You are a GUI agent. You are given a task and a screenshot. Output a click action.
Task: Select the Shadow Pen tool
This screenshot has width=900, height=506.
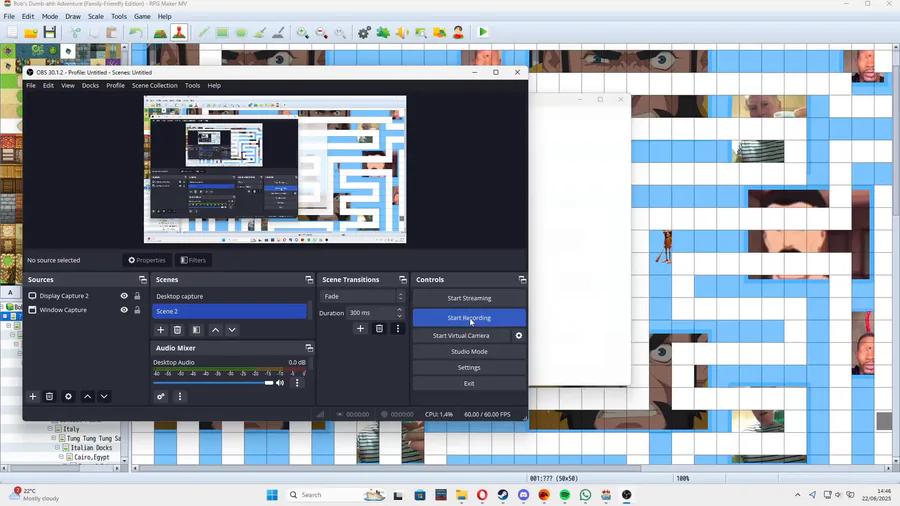278,32
